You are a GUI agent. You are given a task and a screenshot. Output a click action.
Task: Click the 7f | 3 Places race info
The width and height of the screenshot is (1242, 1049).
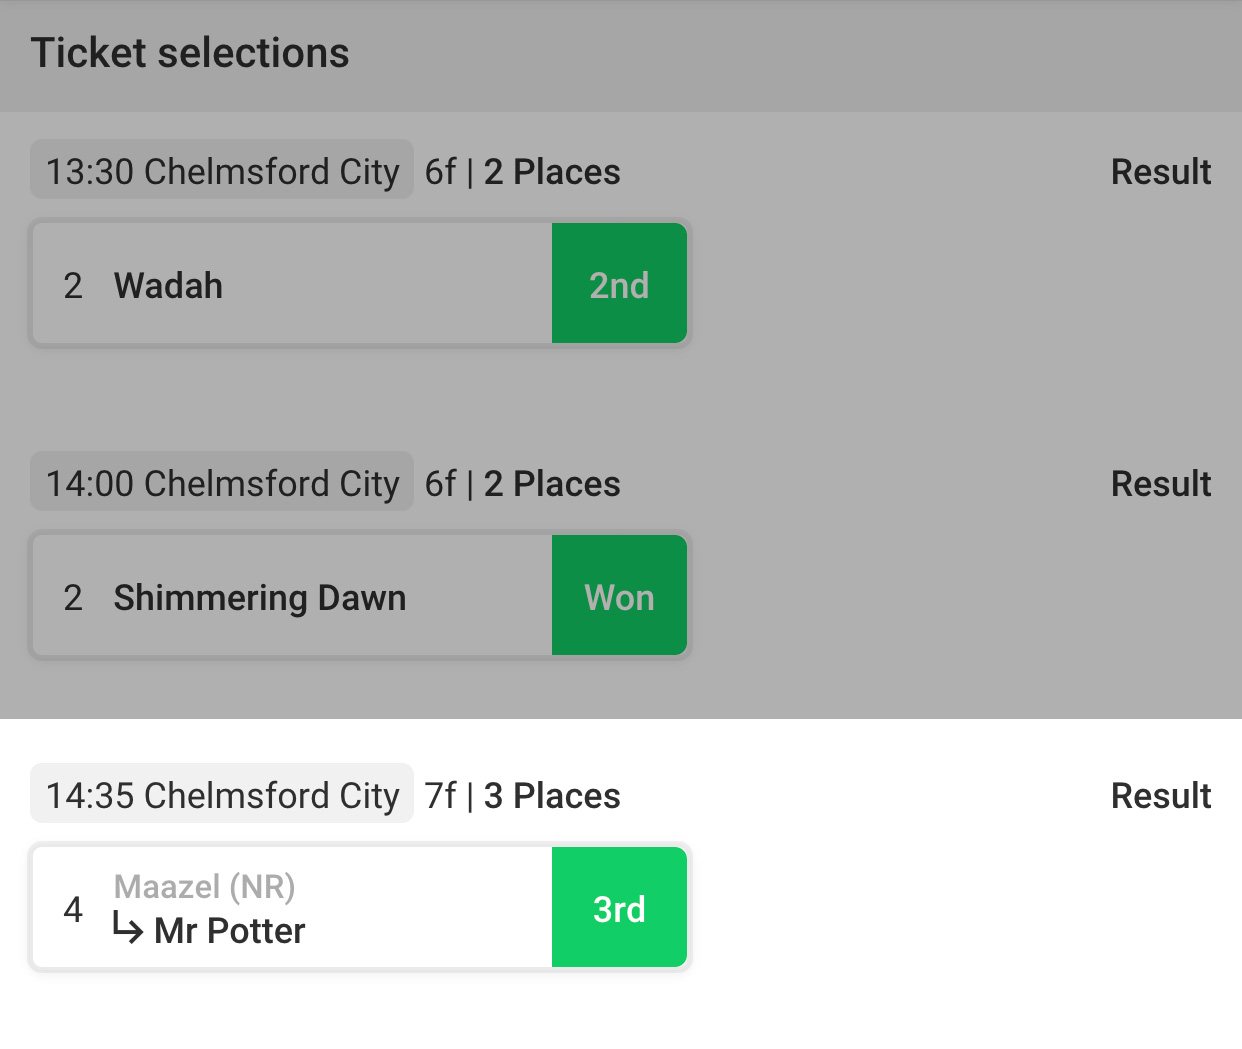522,796
